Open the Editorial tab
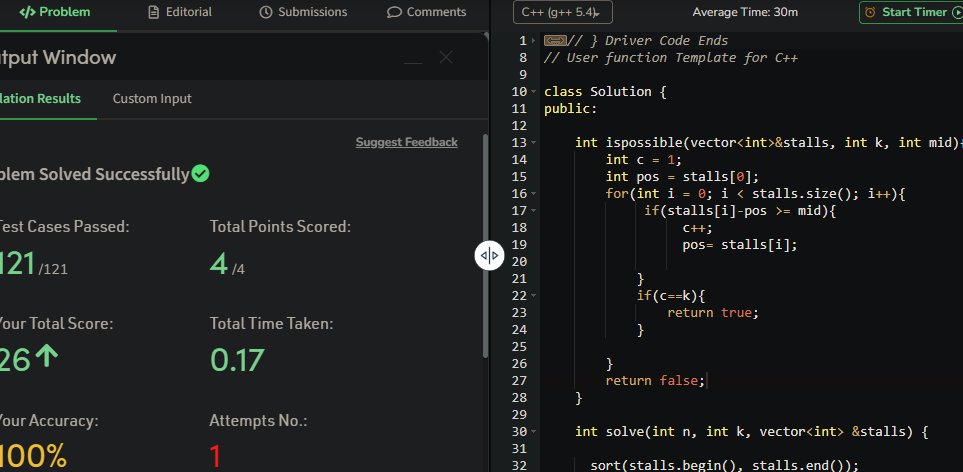 coord(181,12)
